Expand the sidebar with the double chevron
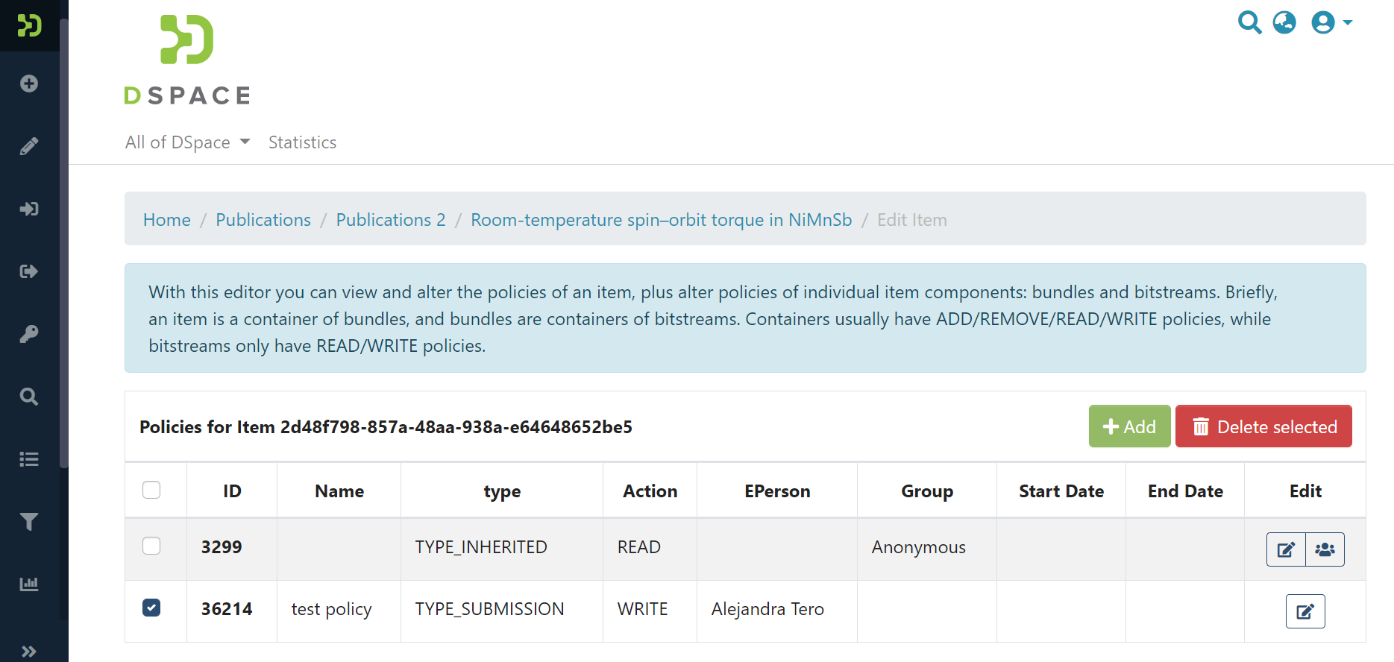This screenshot has width=1394, height=662. 29,651
